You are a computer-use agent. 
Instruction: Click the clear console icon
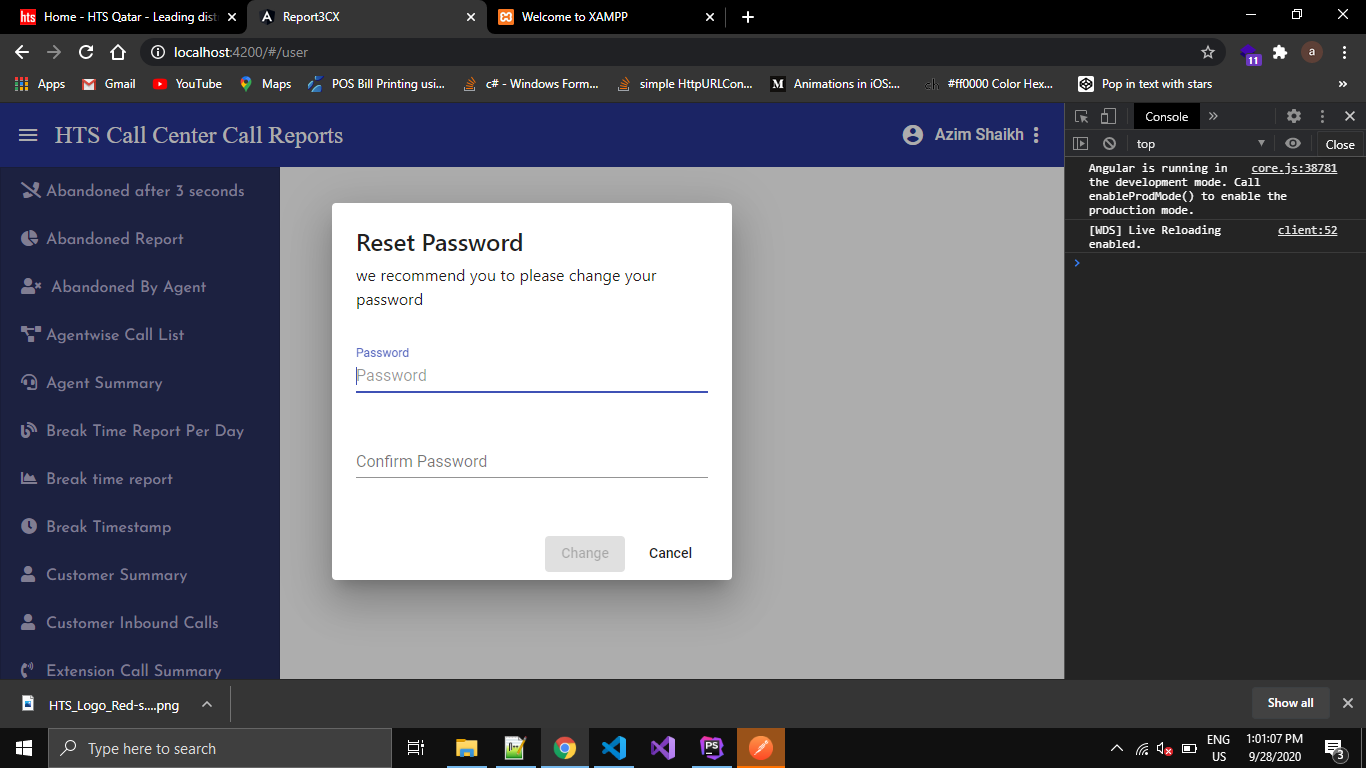coord(1109,144)
